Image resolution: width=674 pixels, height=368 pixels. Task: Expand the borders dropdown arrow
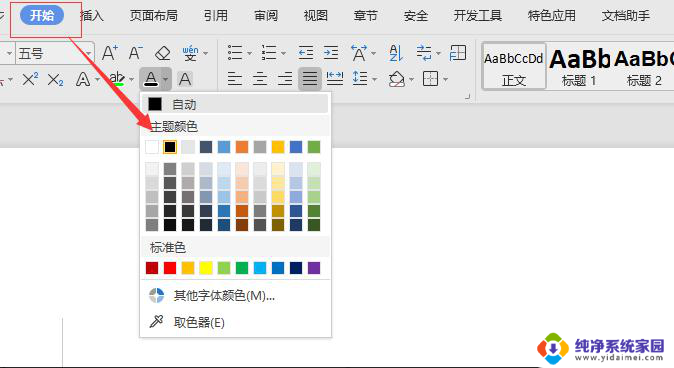pyautogui.click(x=445, y=80)
